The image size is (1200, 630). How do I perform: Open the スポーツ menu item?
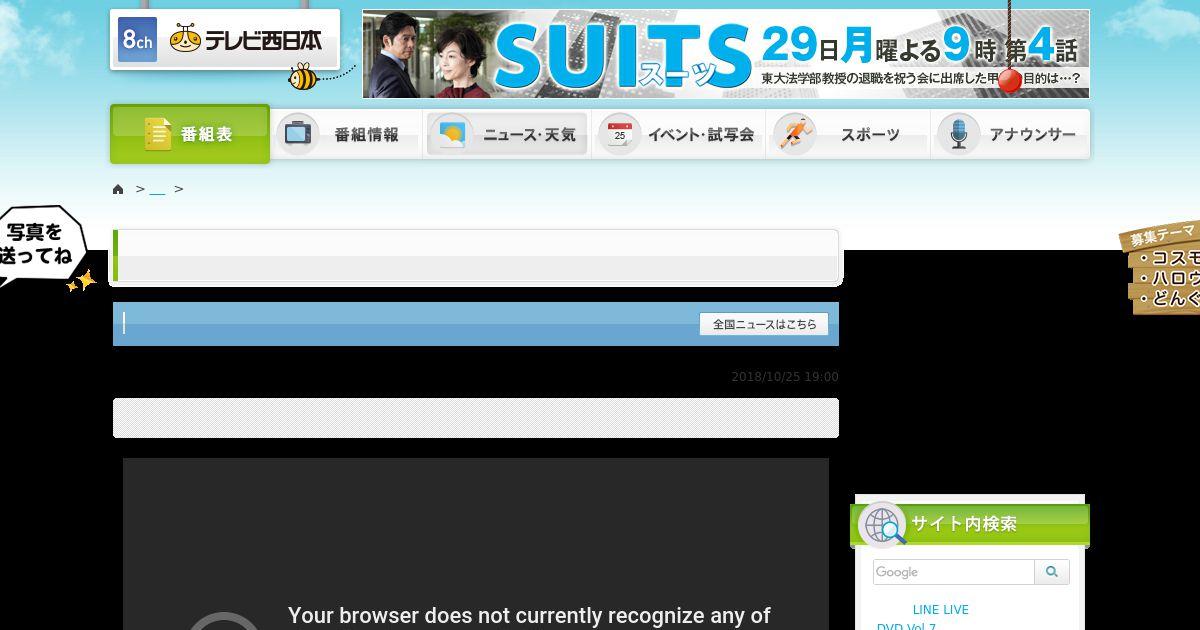tap(848, 134)
